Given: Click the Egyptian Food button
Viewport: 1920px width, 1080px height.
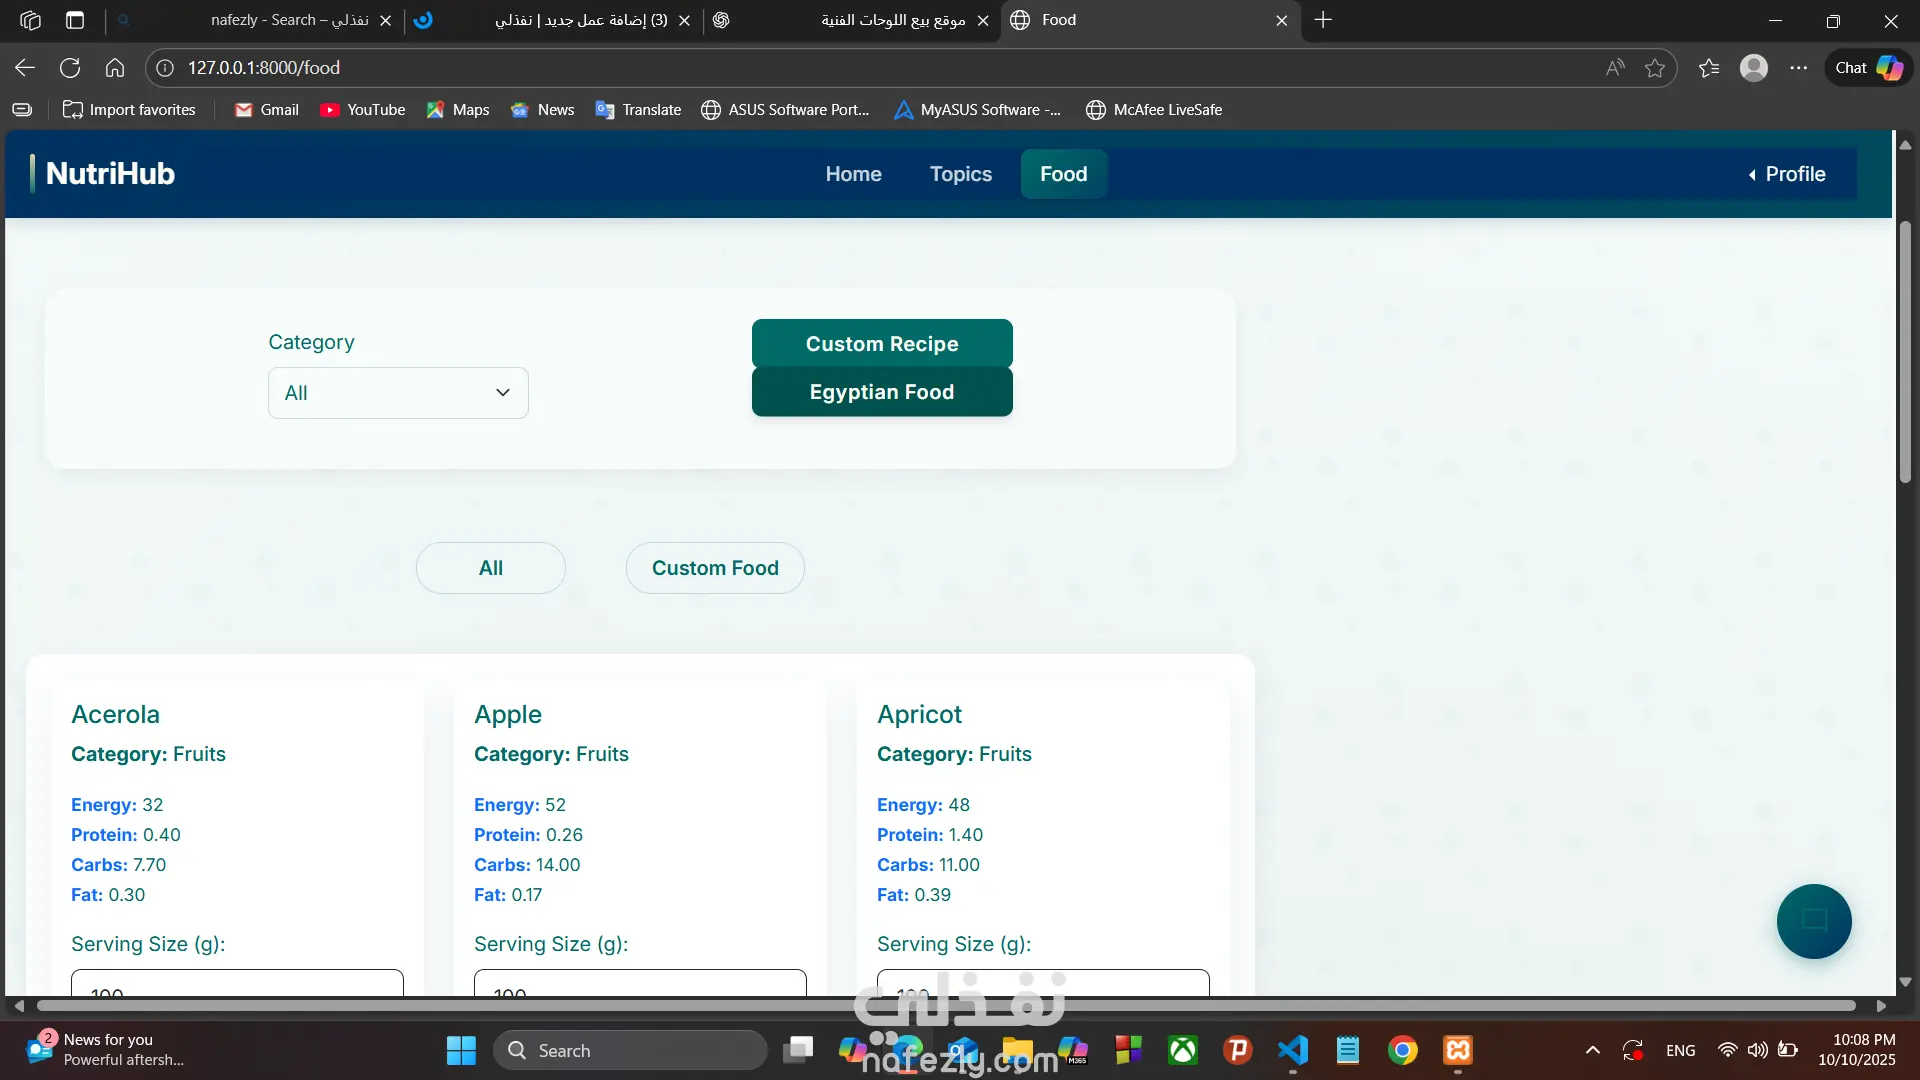Looking at the screenshot, I should click(881, 392).
